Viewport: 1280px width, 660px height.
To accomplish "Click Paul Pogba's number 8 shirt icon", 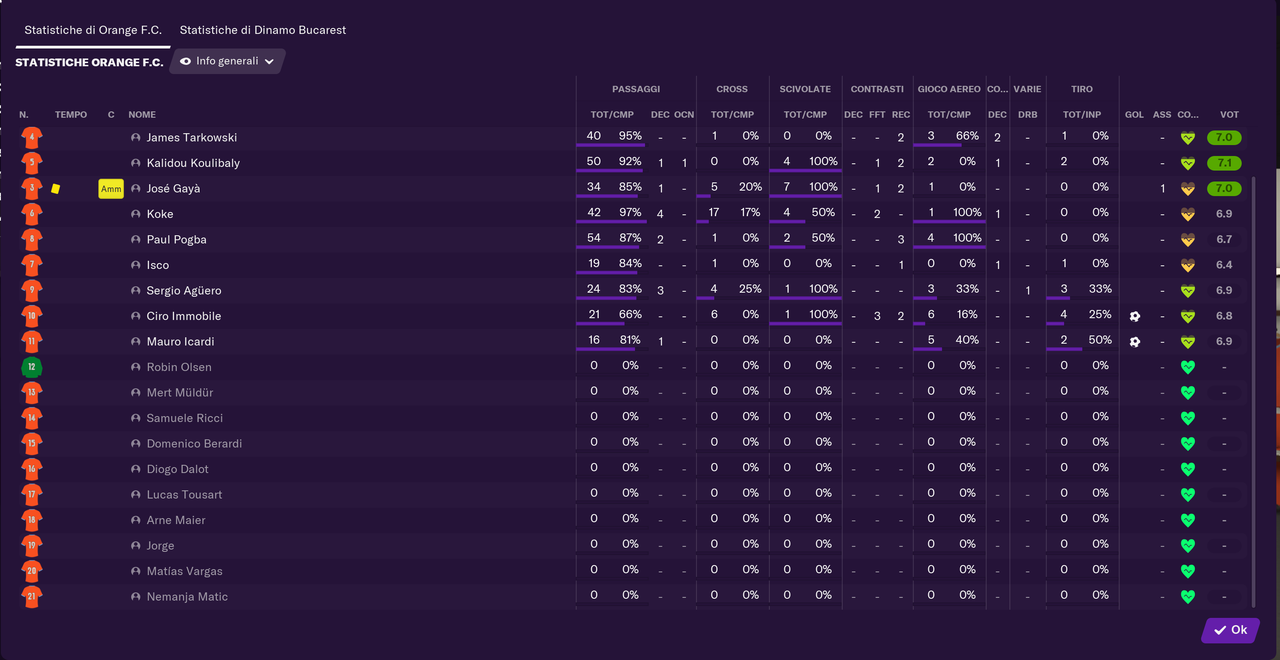I will (32, 240).
